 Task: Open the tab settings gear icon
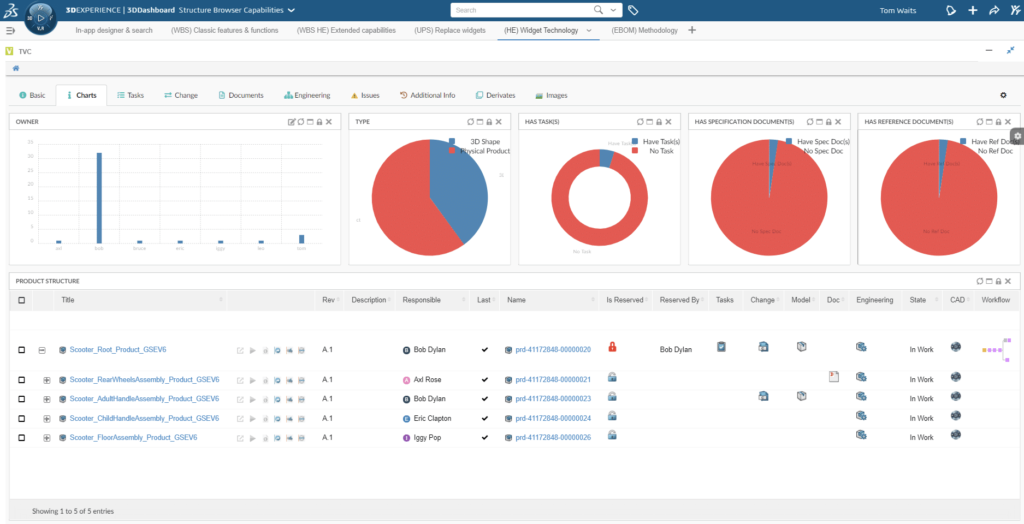(1003, 95)
